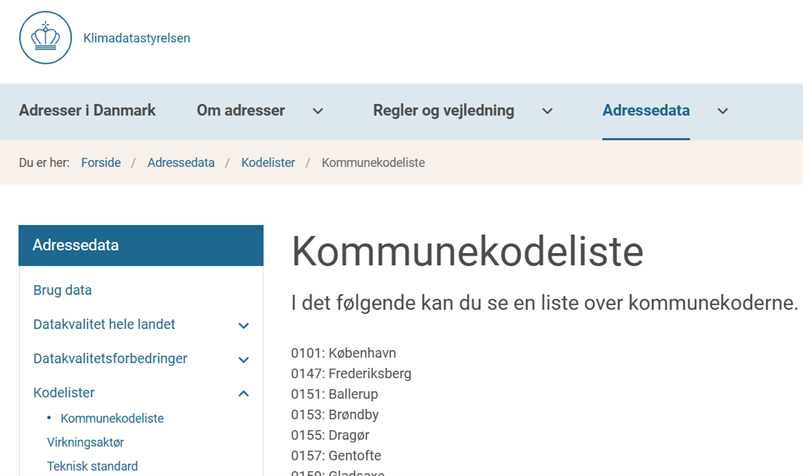The height and width of the screenshot is (476, 803).
Task: Expand the Datakvalitetsforbedringer section chevron
Action: point(243,360)
